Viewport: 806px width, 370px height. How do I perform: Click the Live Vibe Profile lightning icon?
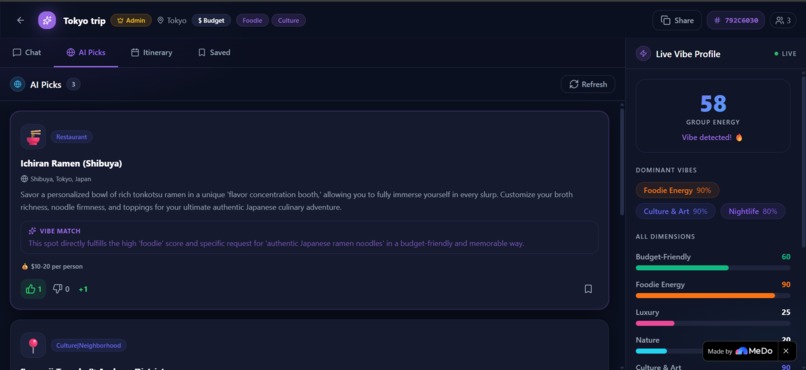coord(643,53)
